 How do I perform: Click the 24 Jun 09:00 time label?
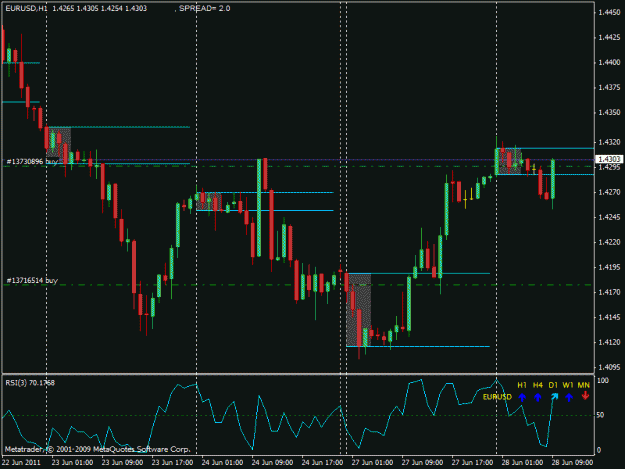(272, 463)
